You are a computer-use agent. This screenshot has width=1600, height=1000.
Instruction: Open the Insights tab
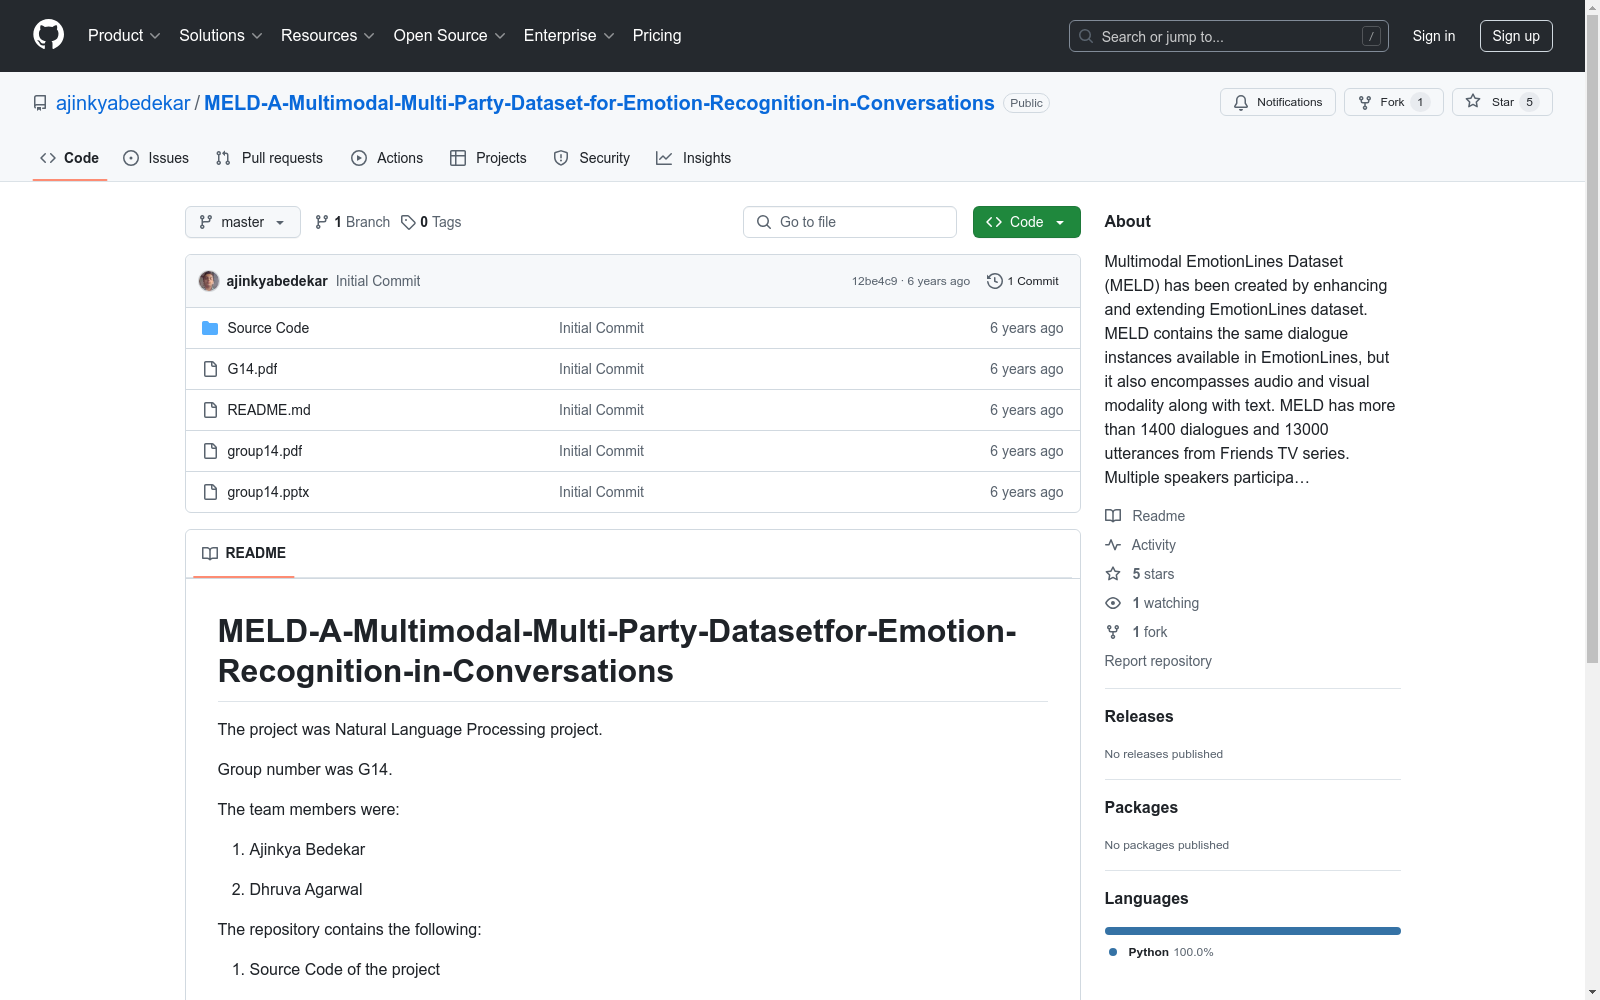pos(694,158)
